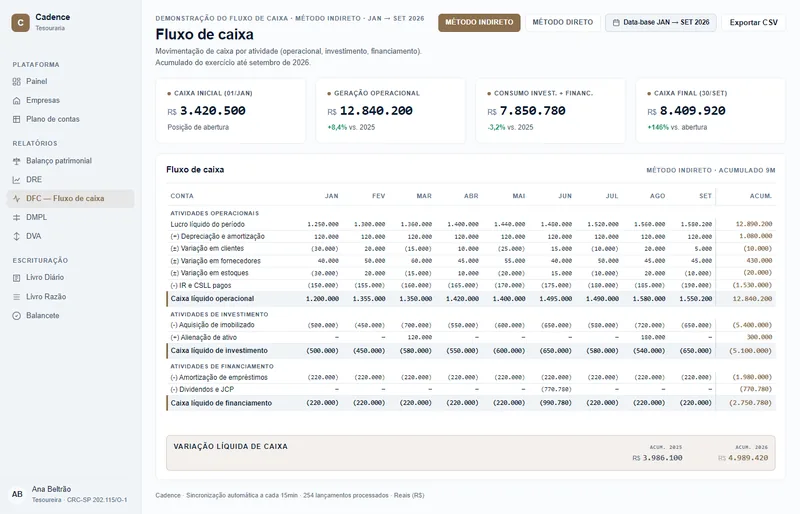This screenshot has height=514, width=800.
Task: Switch to Método Direto
Action: (x=563, y=22)
